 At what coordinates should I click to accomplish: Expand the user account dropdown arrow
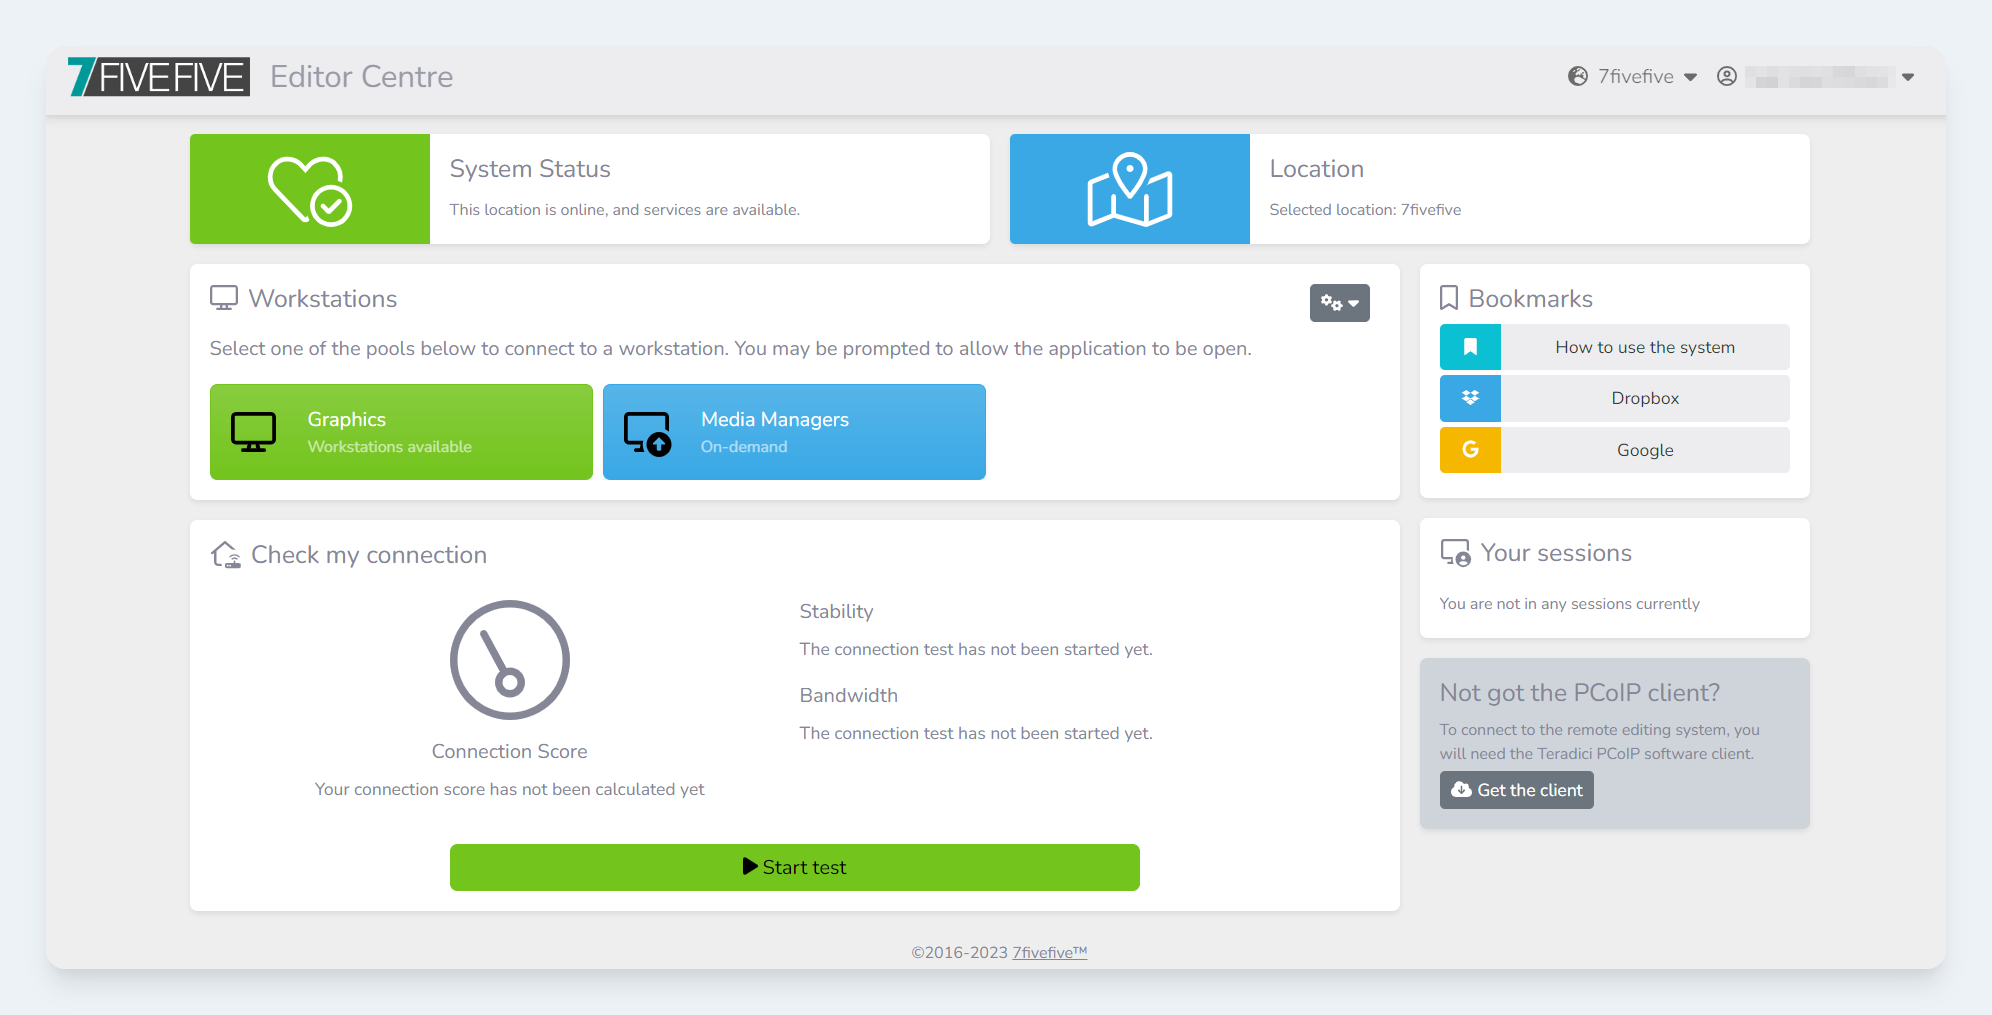1908,77
